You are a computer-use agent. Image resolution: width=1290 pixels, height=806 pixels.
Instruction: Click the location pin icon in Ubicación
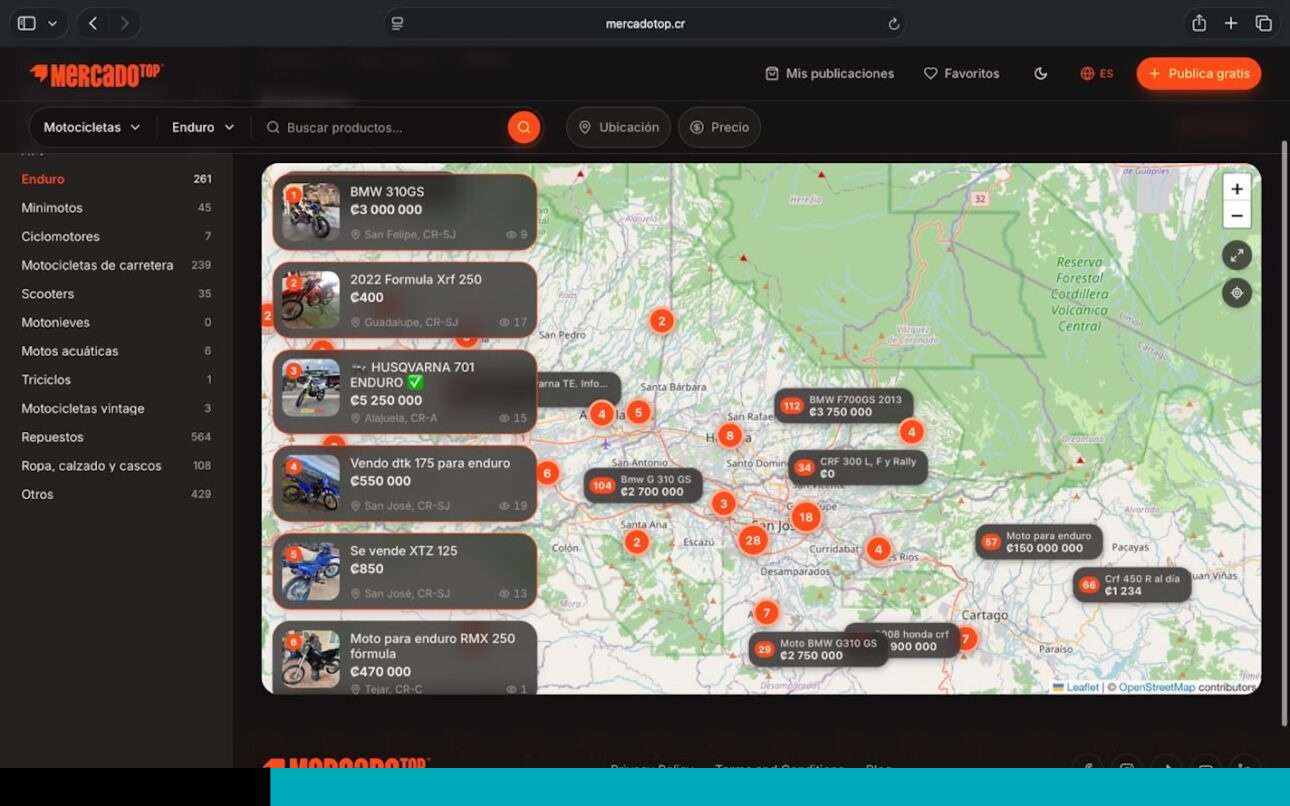[x=585, y=127]
